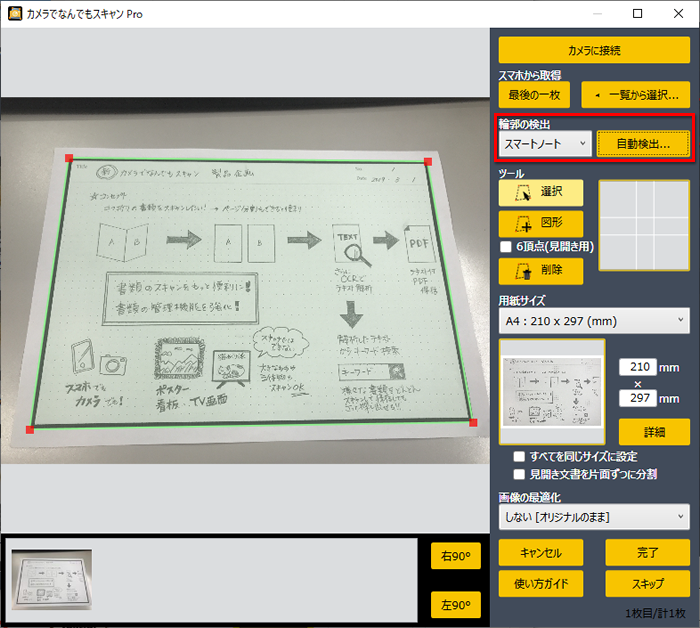Click the 210 mm width field
This screenshot has height=628, width=700.
tap(641, 367)
